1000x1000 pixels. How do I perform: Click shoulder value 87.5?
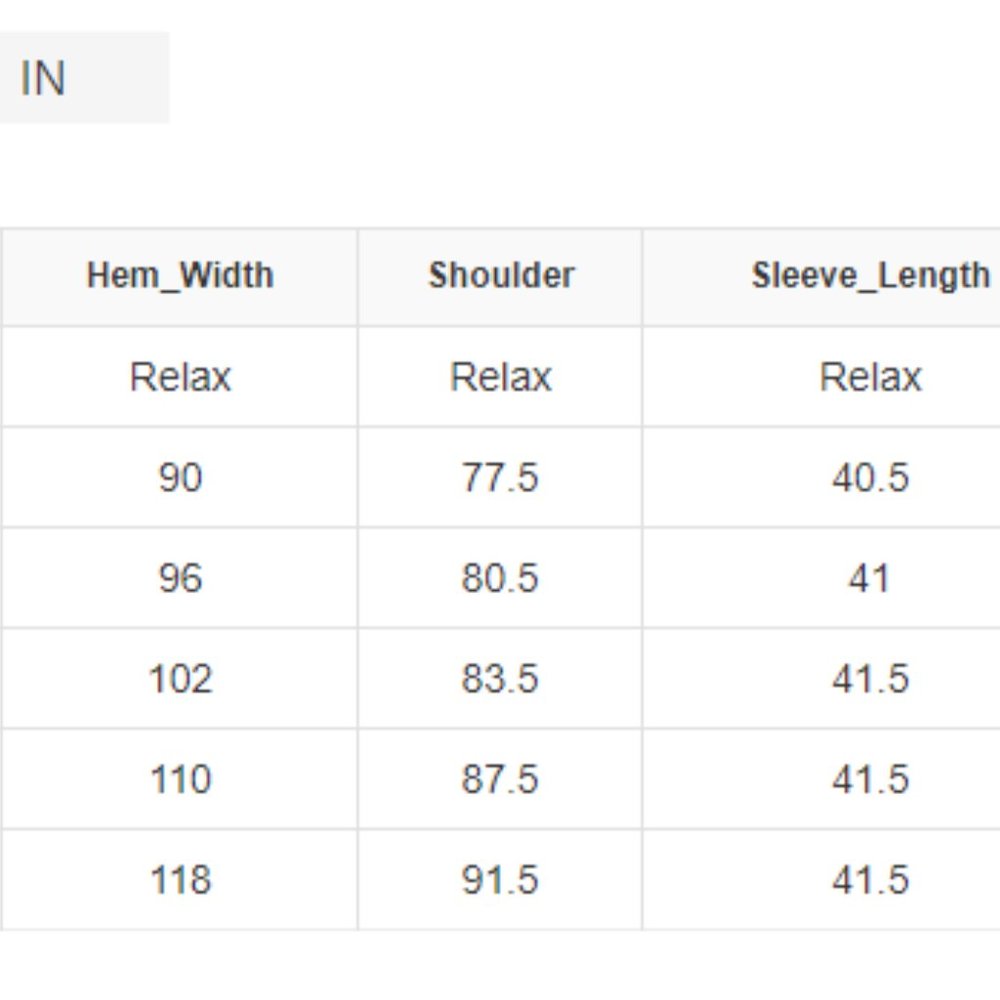[x=500, y=779]
